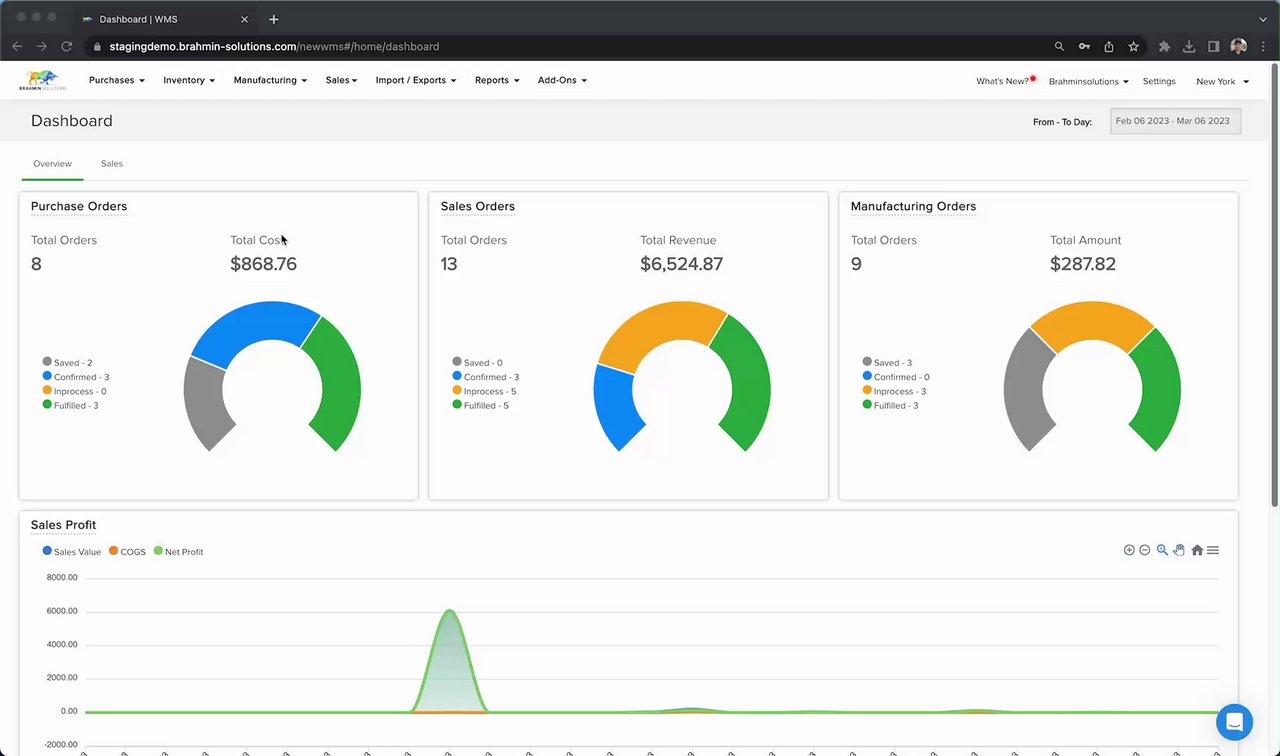Click the $6,524.87 Total Revenue value
This screenshot has width=1280, height=756.
pyautogui.click(x=681, y=264)
